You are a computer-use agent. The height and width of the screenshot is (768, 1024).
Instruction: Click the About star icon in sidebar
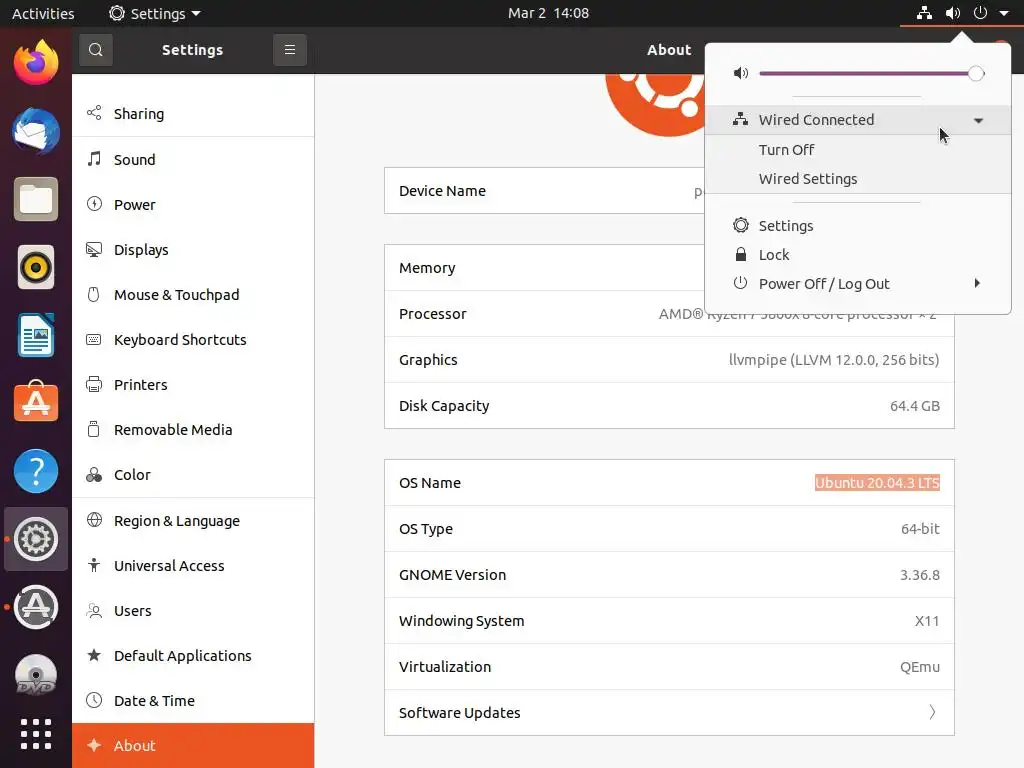[x=94, y=745]
